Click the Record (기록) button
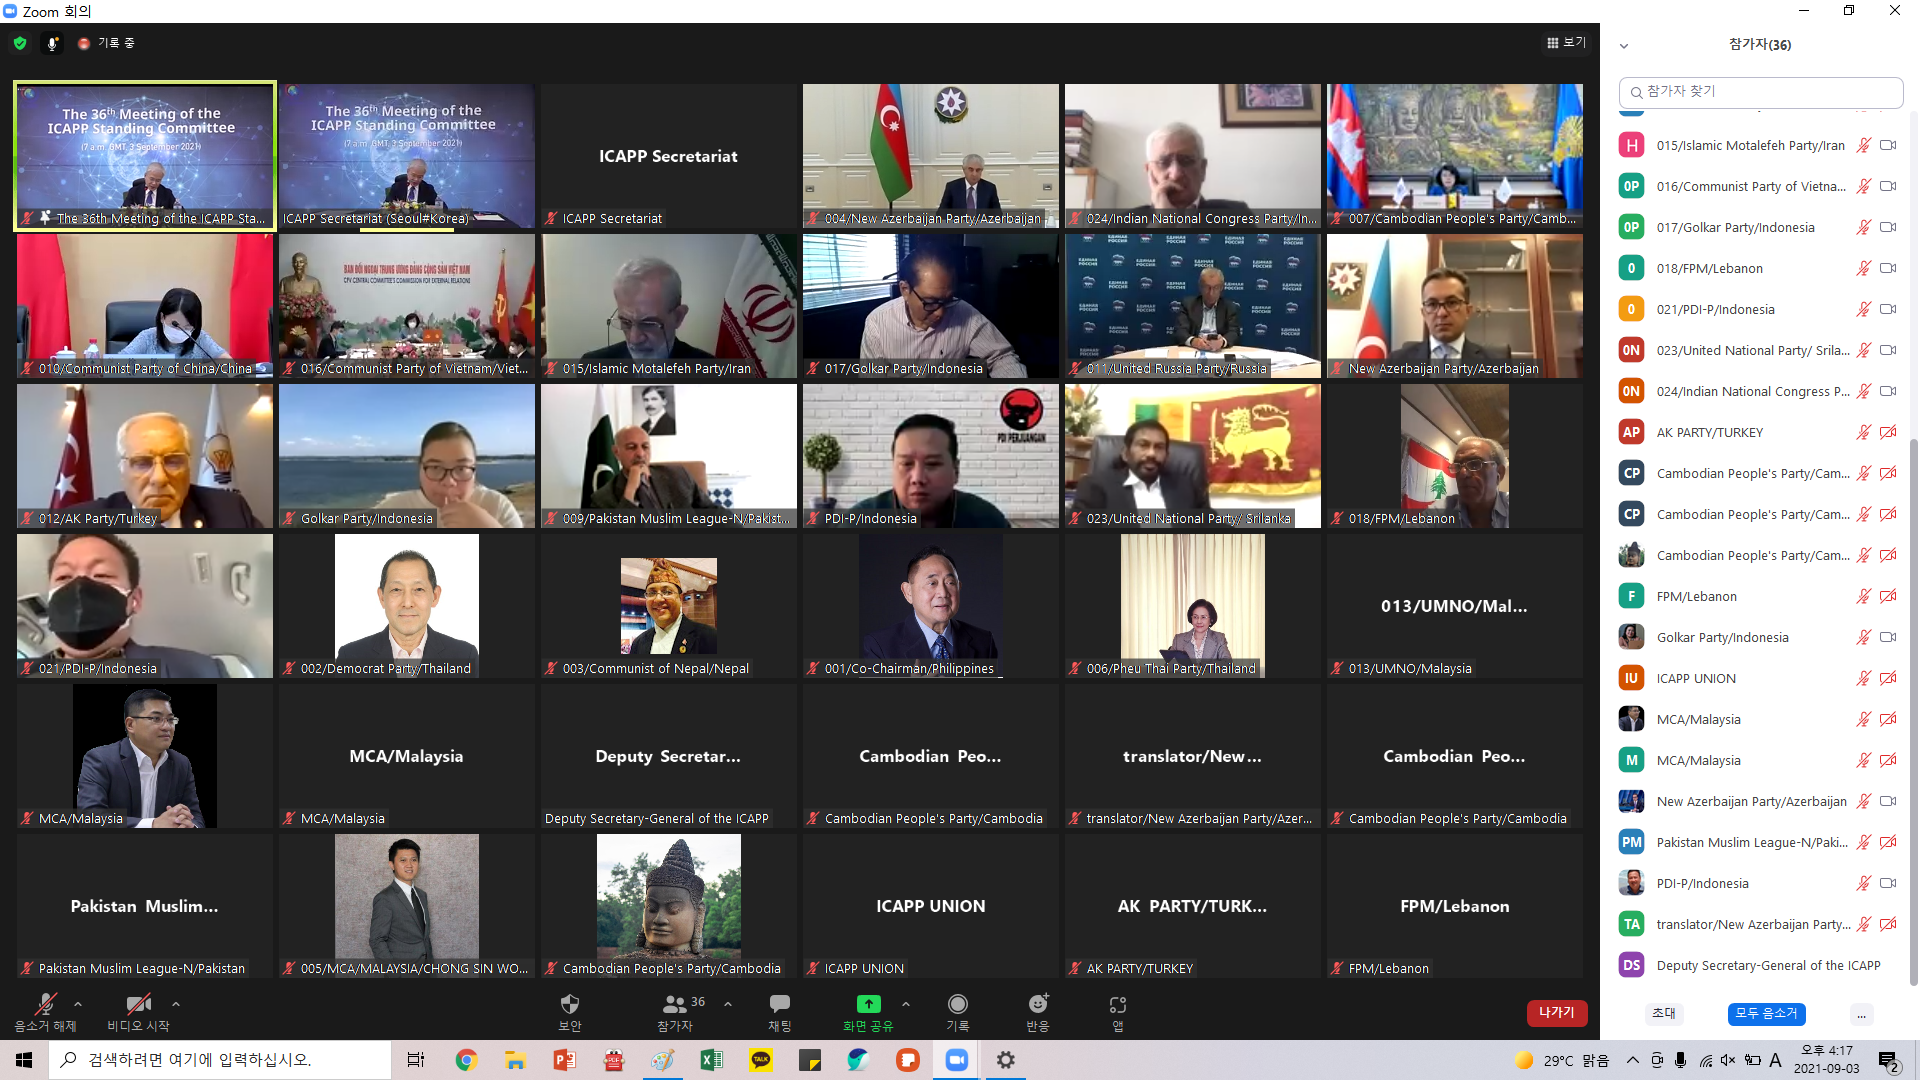Screen dimensions: 1920x1080 coord(958,1012)
